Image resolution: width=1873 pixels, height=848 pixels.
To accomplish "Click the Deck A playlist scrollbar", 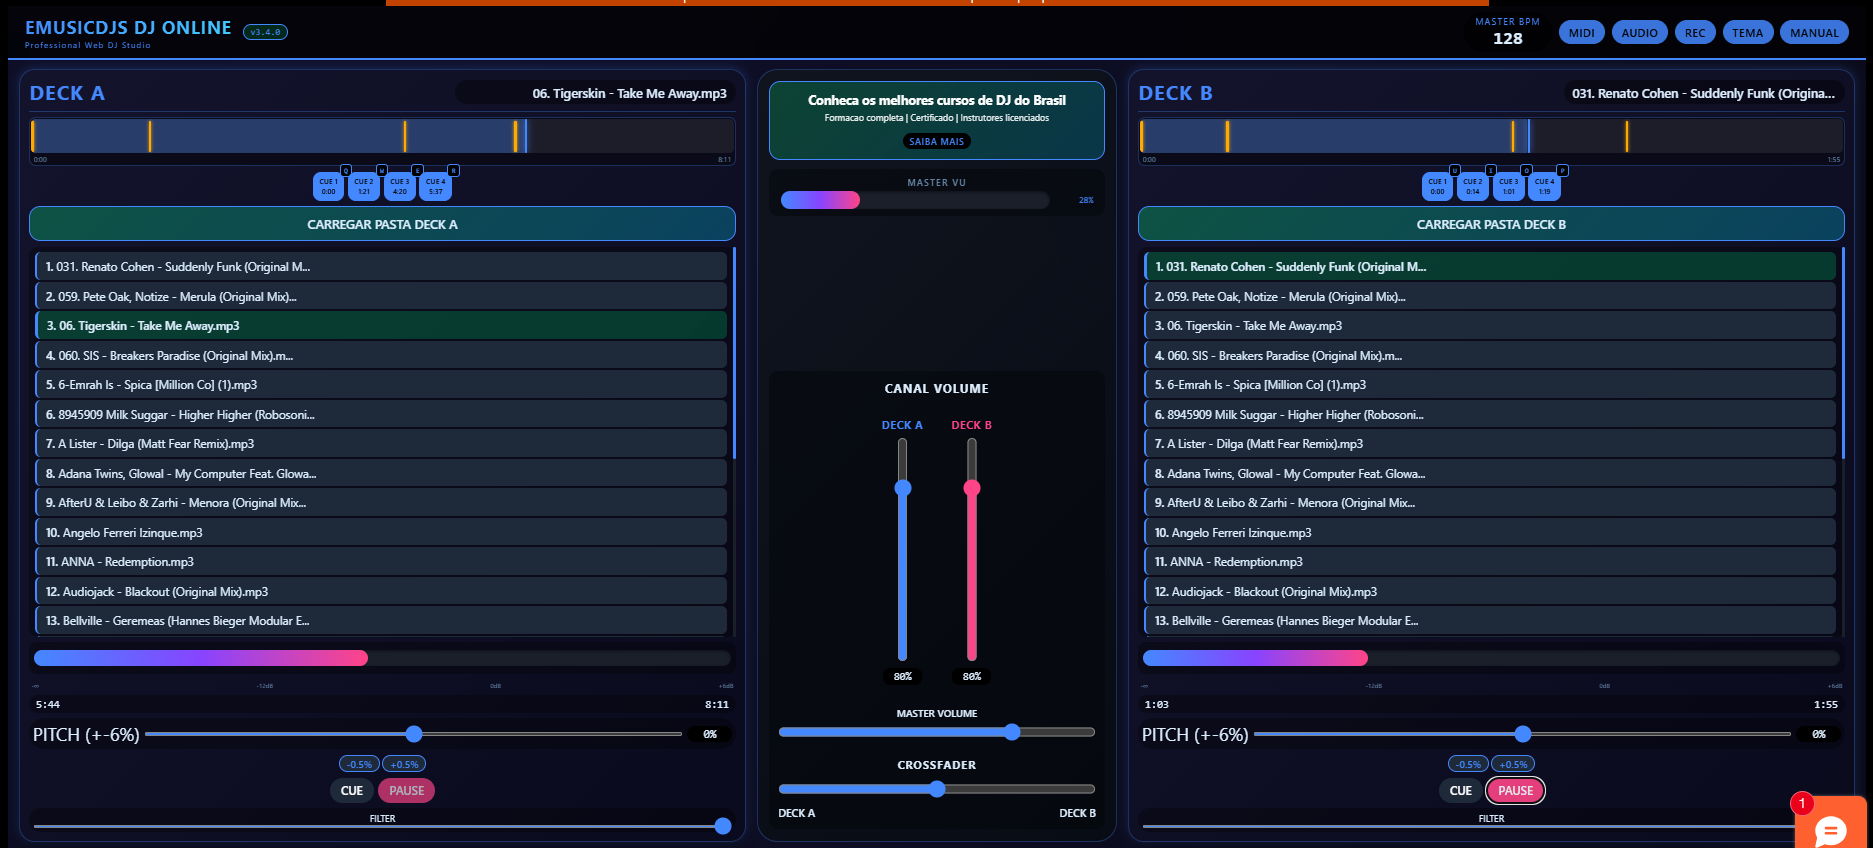I will point(734,353).
